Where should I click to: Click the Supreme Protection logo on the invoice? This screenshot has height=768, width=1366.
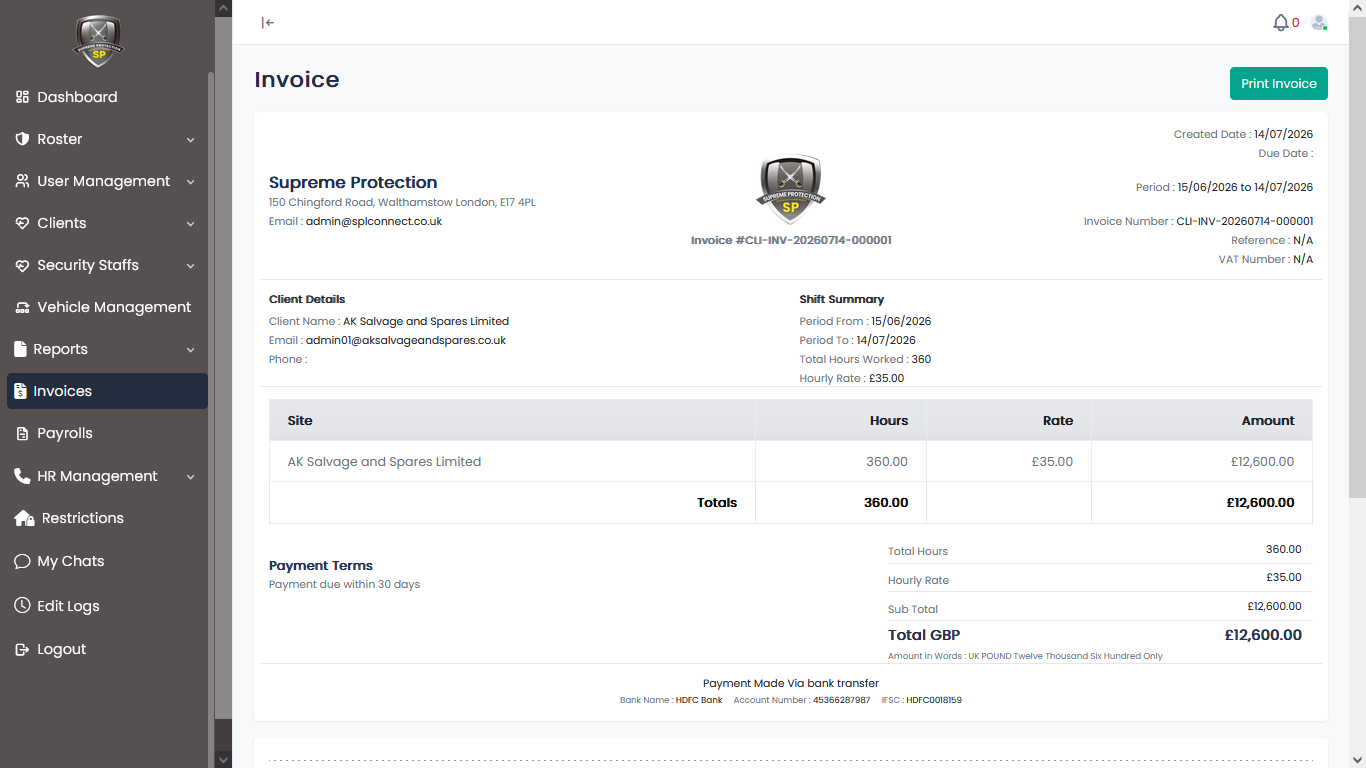[x=790, y=190]
